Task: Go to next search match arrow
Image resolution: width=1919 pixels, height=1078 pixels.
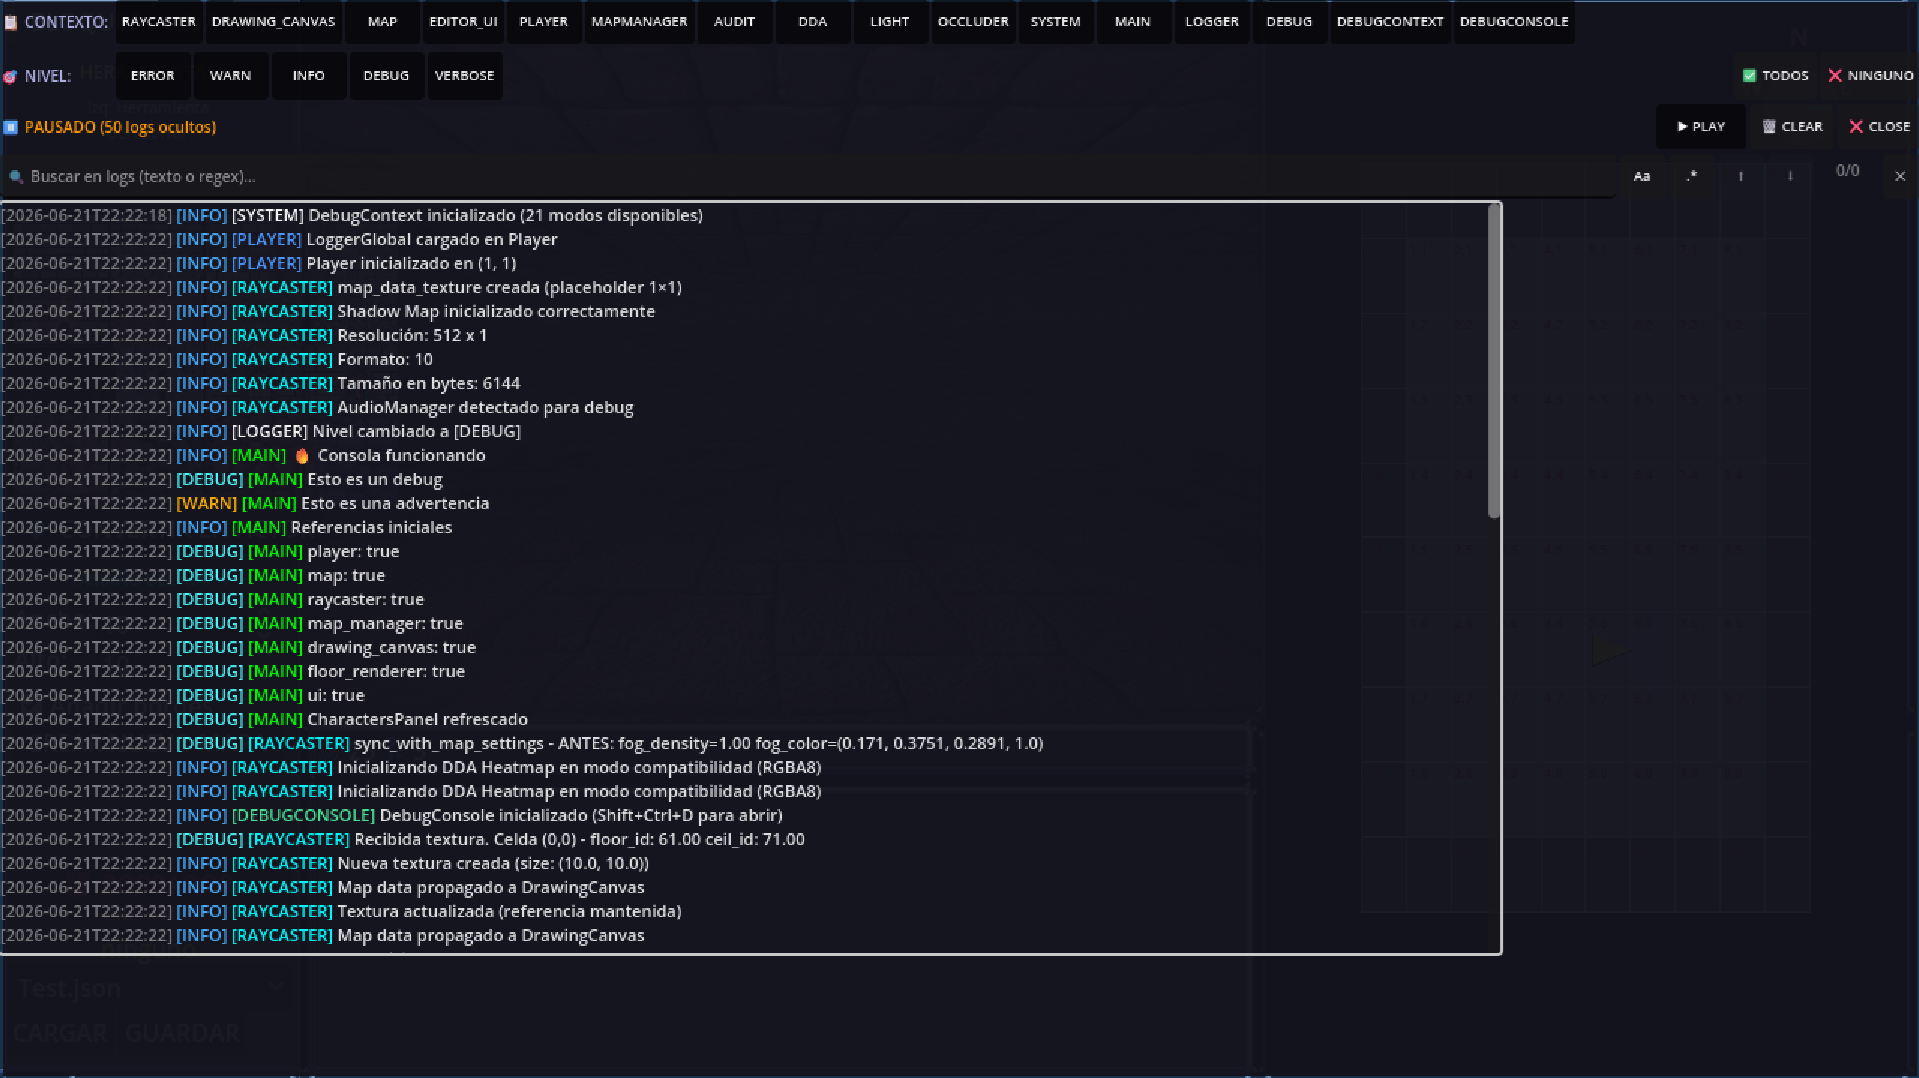Action: pos(1790,176)
